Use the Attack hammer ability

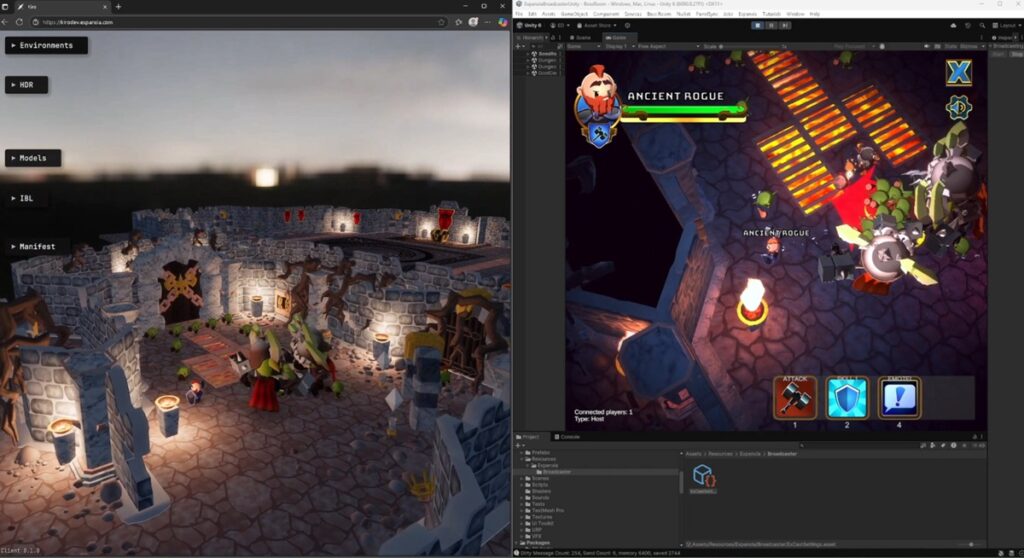click(x=795, y=397)
